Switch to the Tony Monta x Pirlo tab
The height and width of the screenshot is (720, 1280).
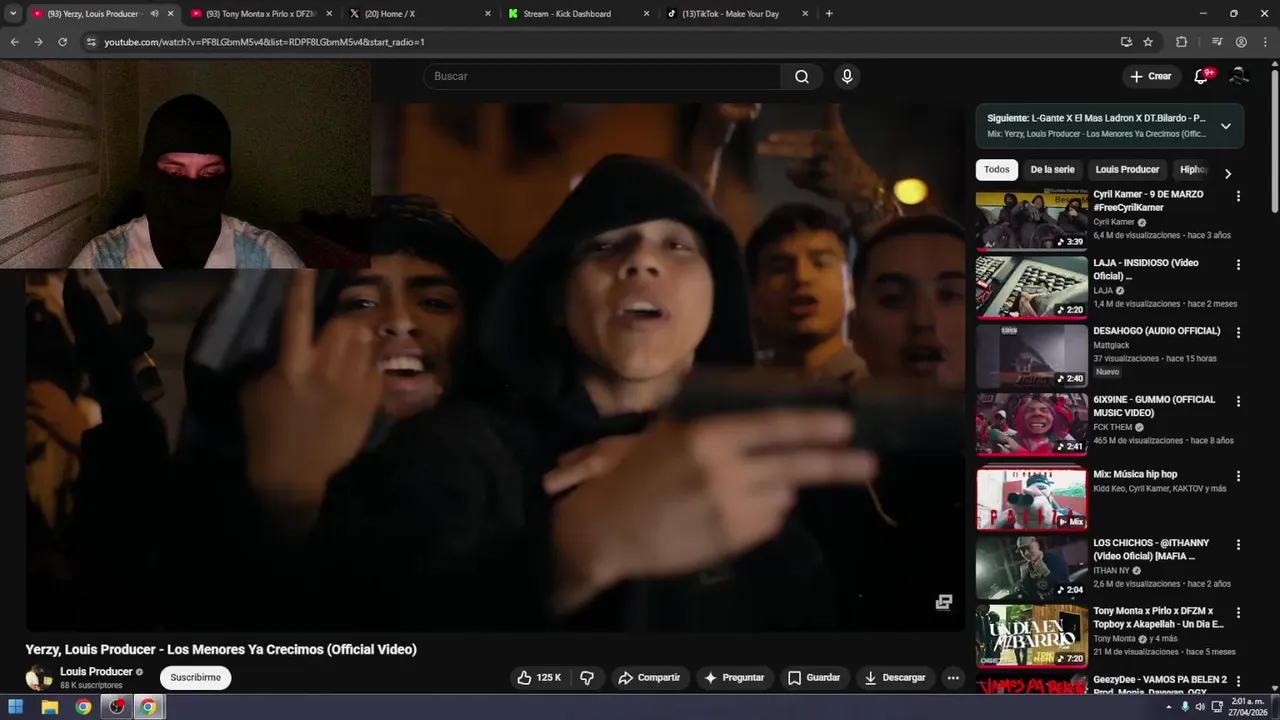(x=261, y=14)
